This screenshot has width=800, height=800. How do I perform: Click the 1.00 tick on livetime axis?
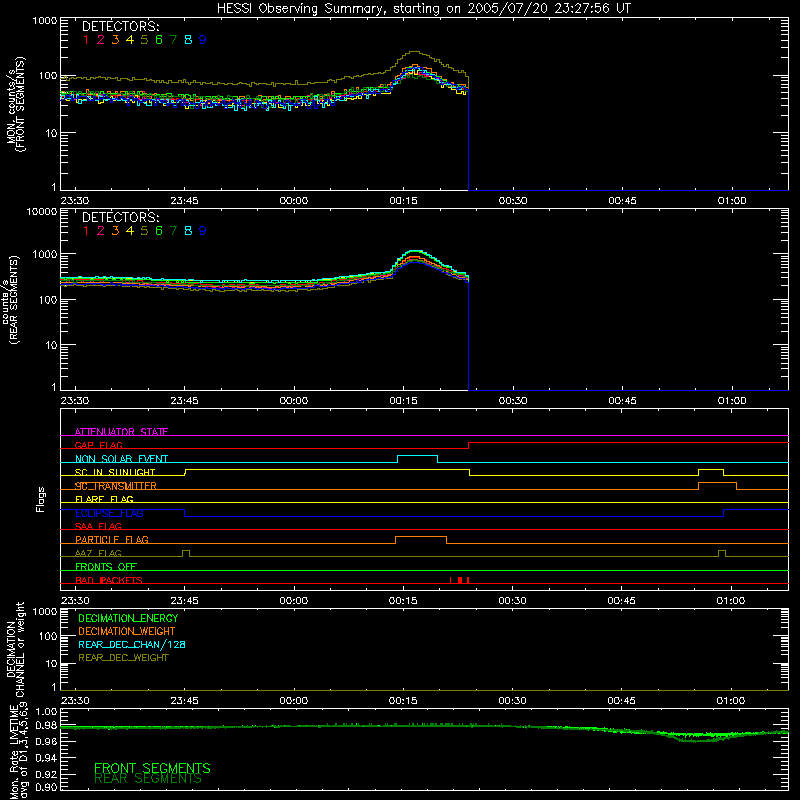tap(46, 711)
